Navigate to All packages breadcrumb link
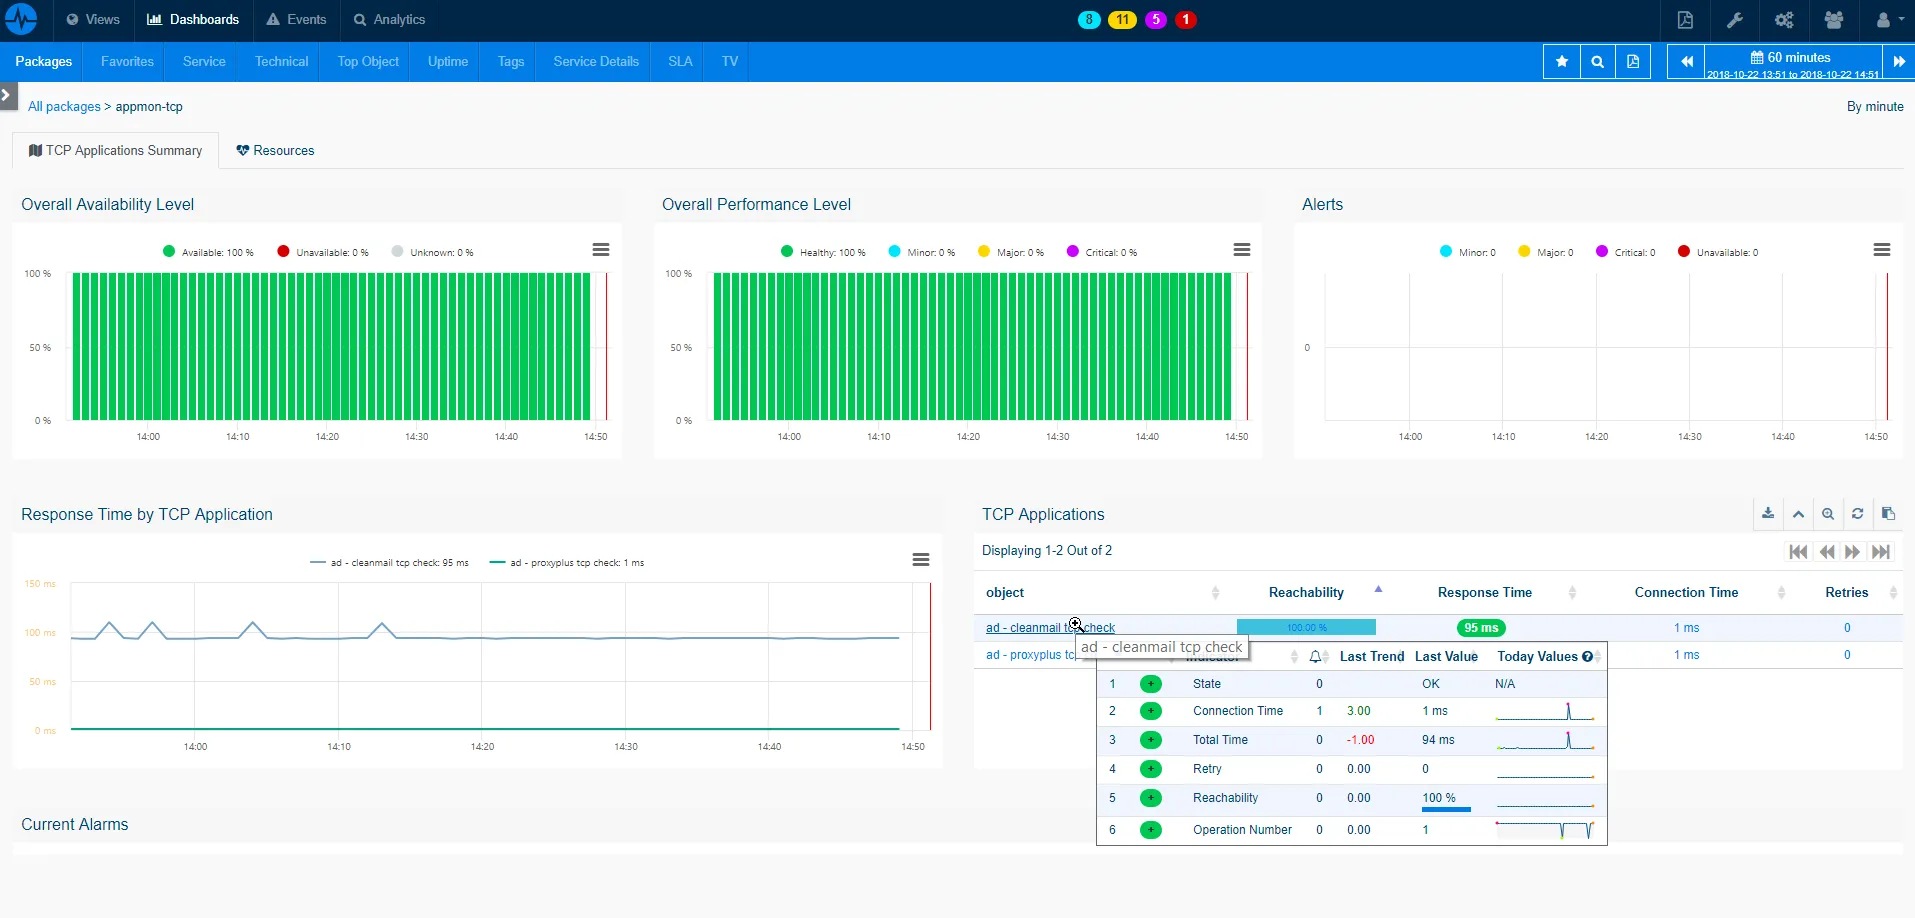 [64, 106]
